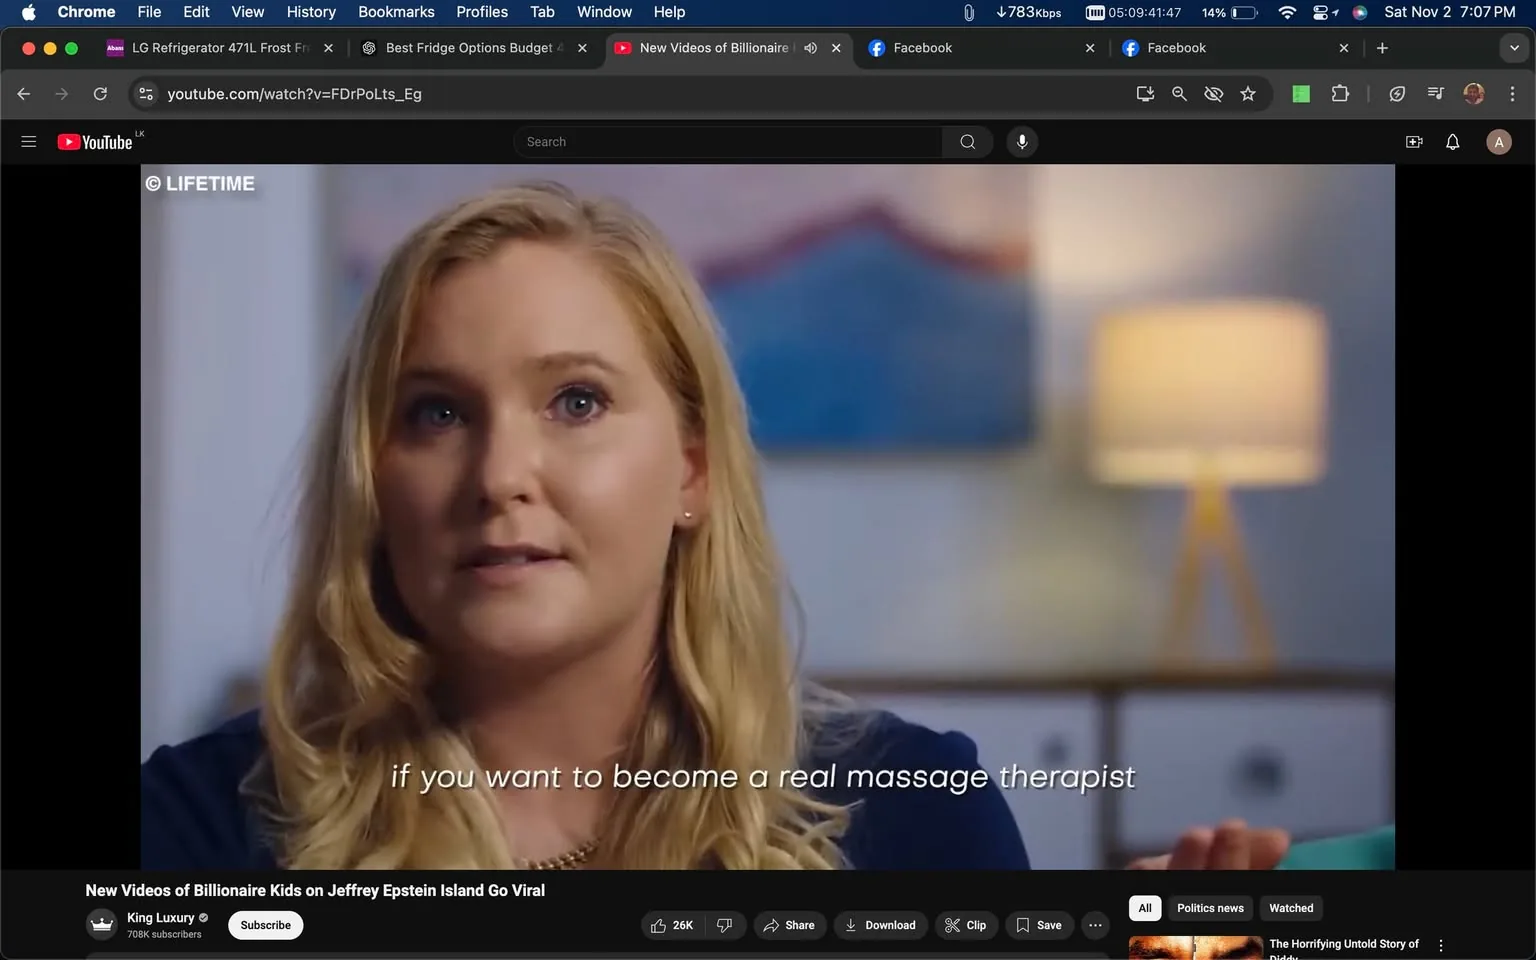Image resolution: width=1536 pixels, height=960 pixels.
Task: Click into the YouTube search field
Action: (x=730, y=142)
